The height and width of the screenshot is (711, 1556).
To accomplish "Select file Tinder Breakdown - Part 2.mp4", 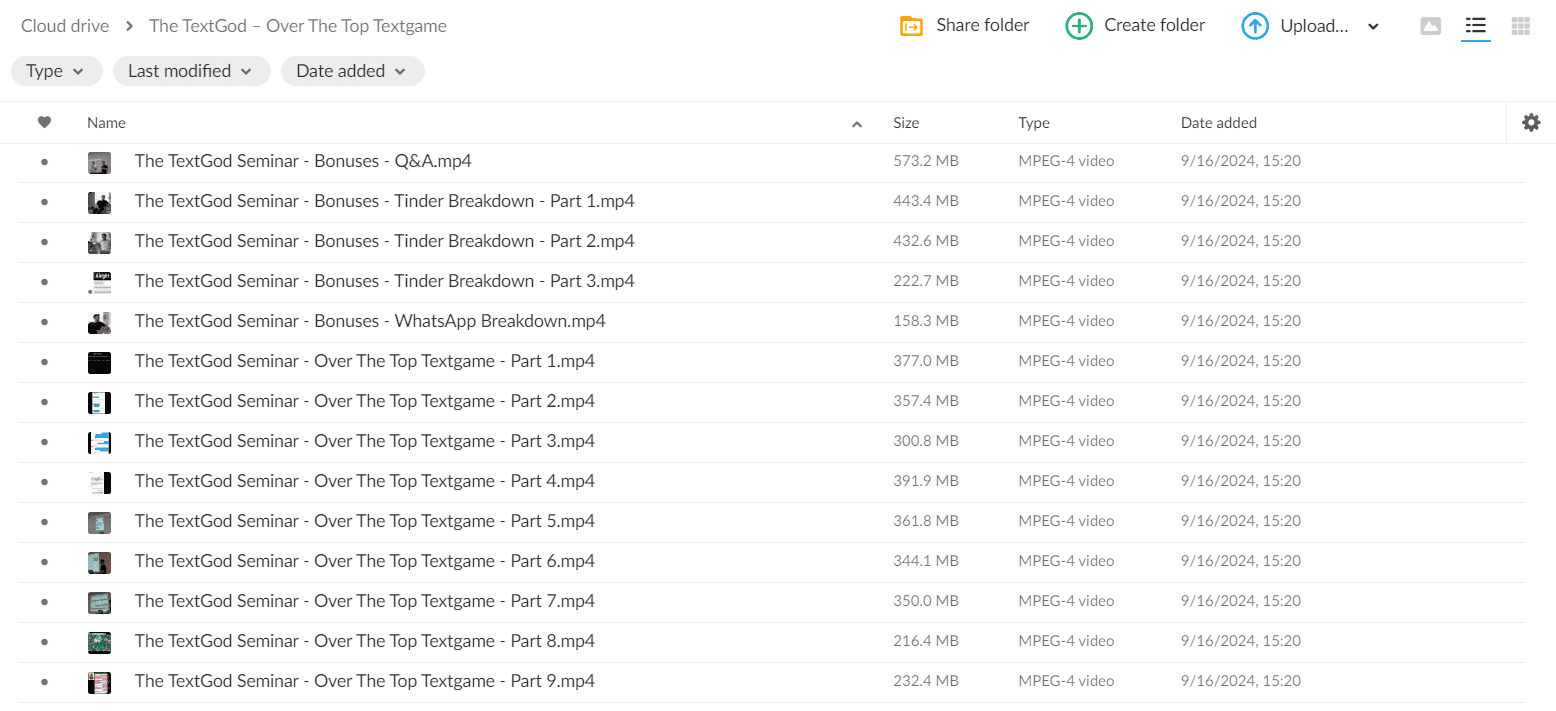I will [385, 241].
